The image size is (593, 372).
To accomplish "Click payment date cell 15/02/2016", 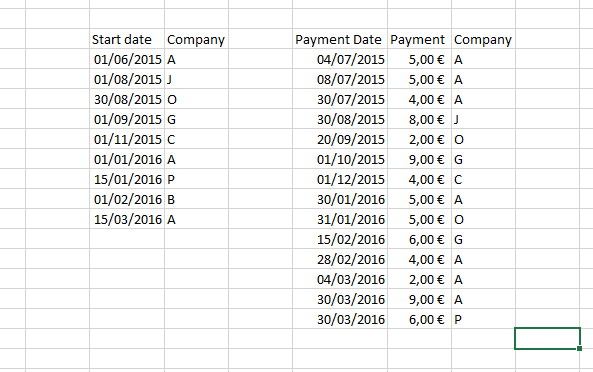I will click(340, 240).
